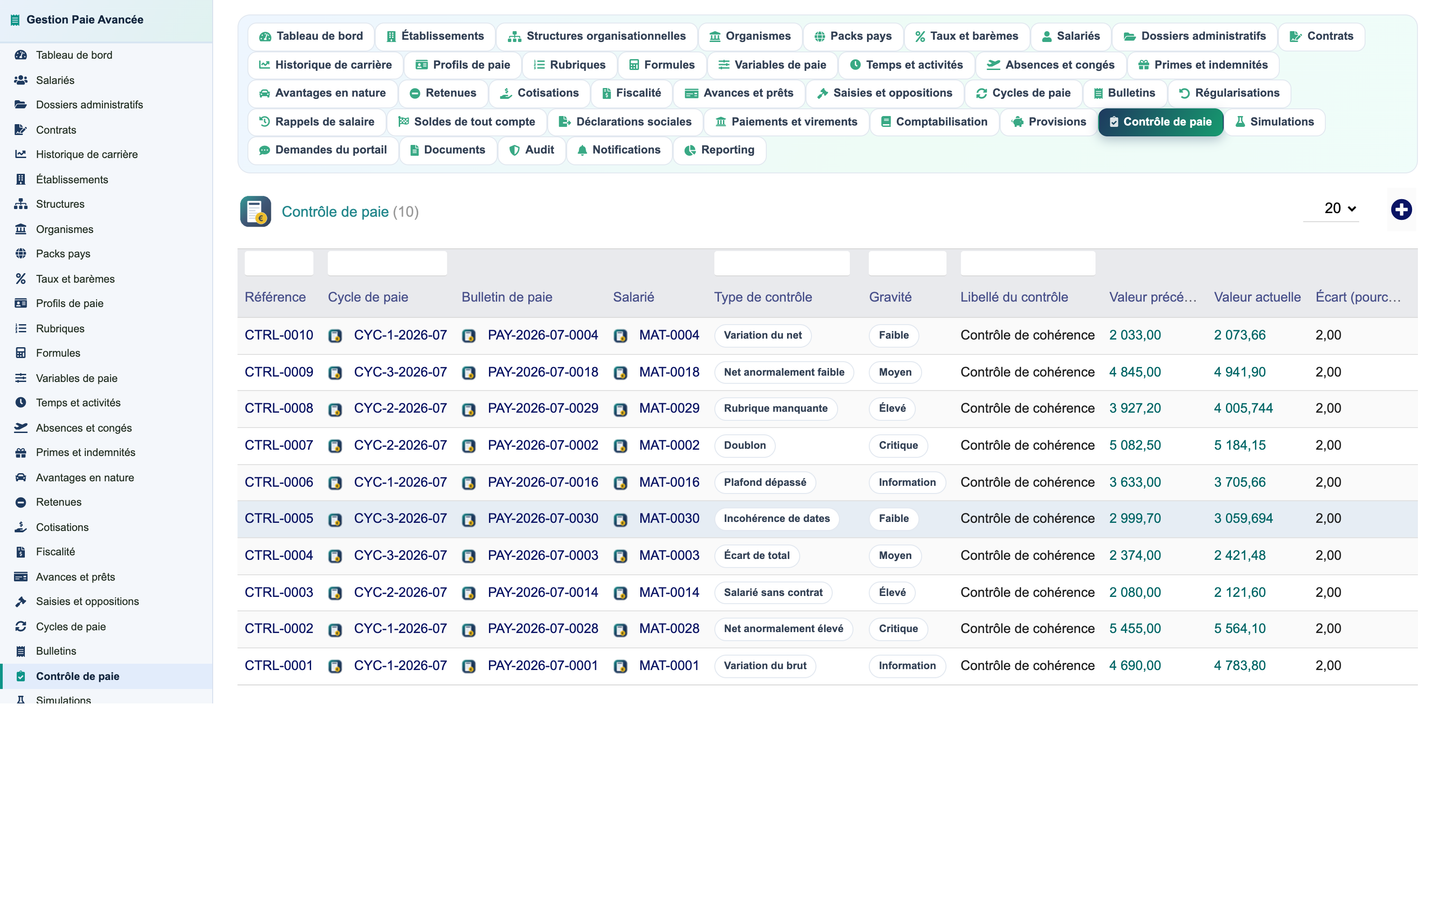1445x903 pixels.
Task: Click employee icon beside MAT-0029
Action: 620,409
